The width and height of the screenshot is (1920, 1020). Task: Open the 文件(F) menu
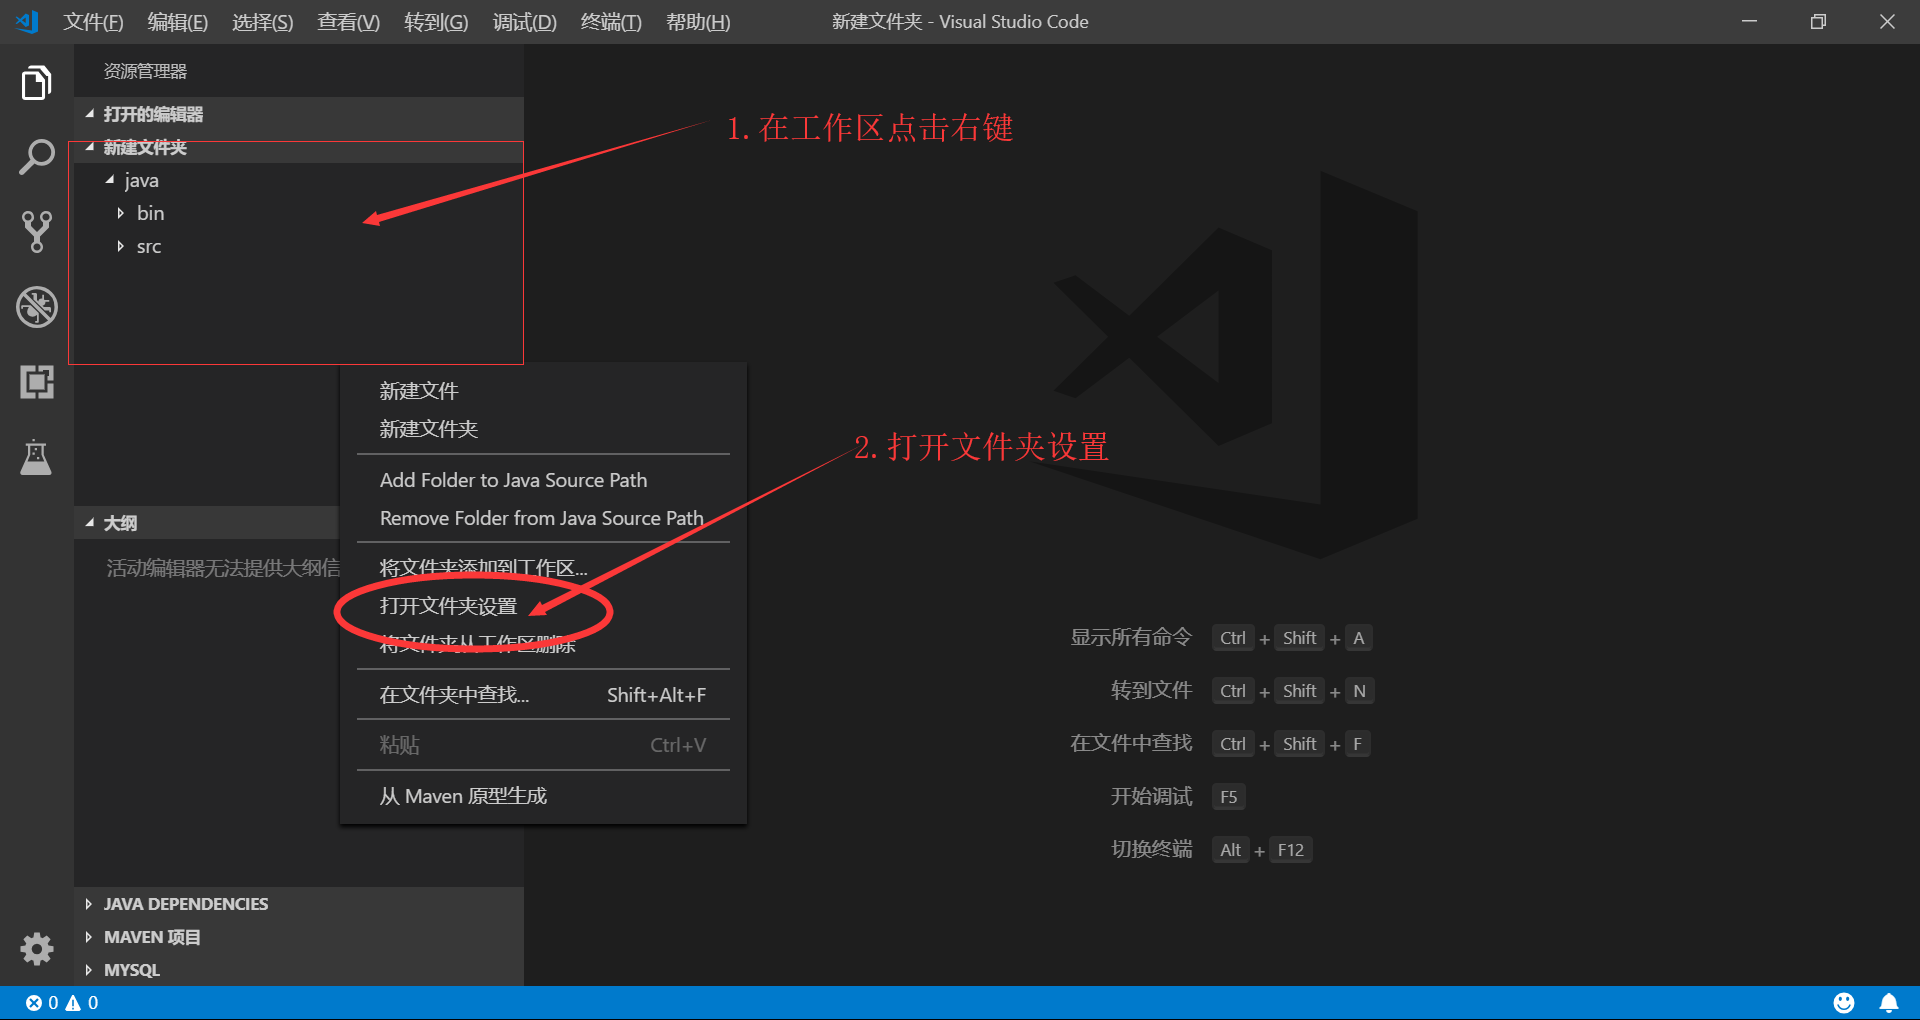click(x=92, y=21)
